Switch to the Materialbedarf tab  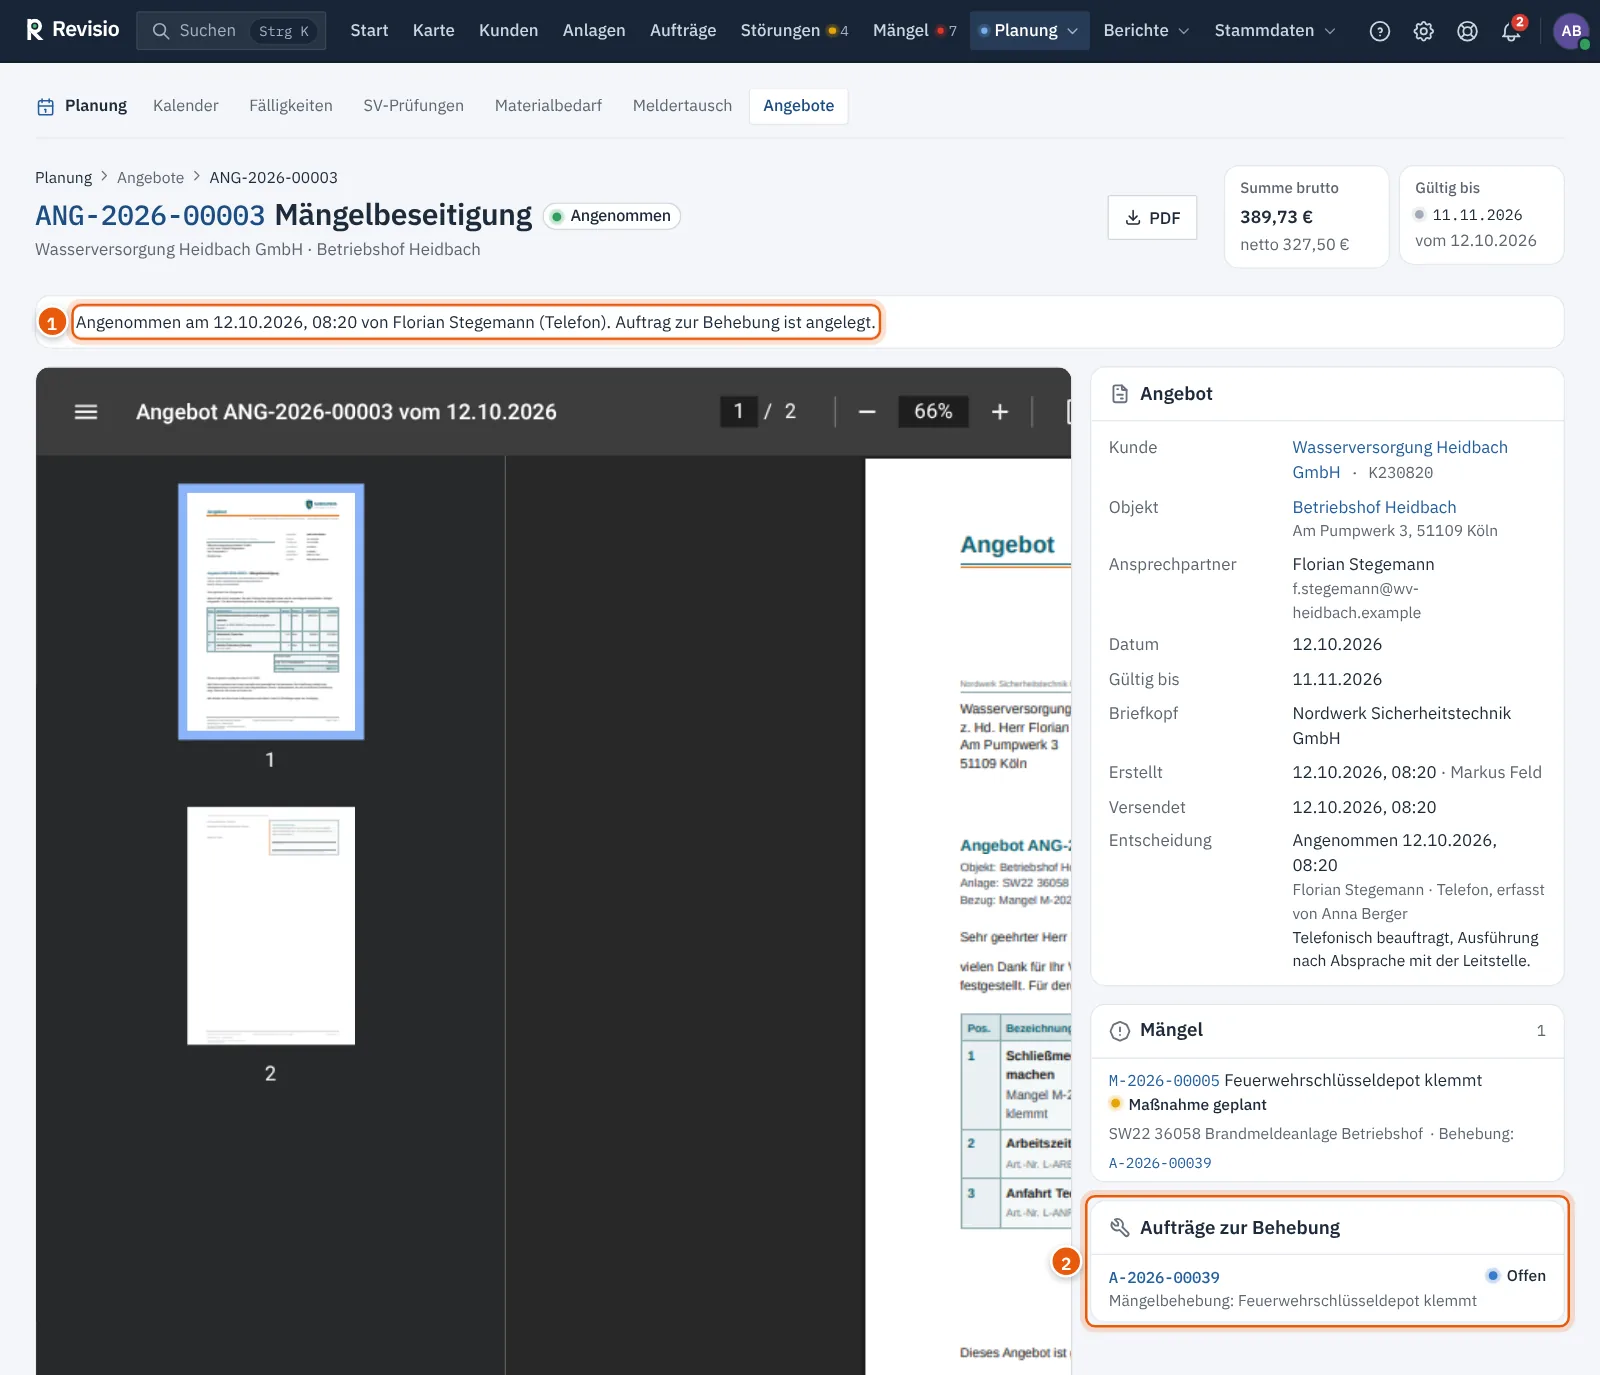[548, 106]
